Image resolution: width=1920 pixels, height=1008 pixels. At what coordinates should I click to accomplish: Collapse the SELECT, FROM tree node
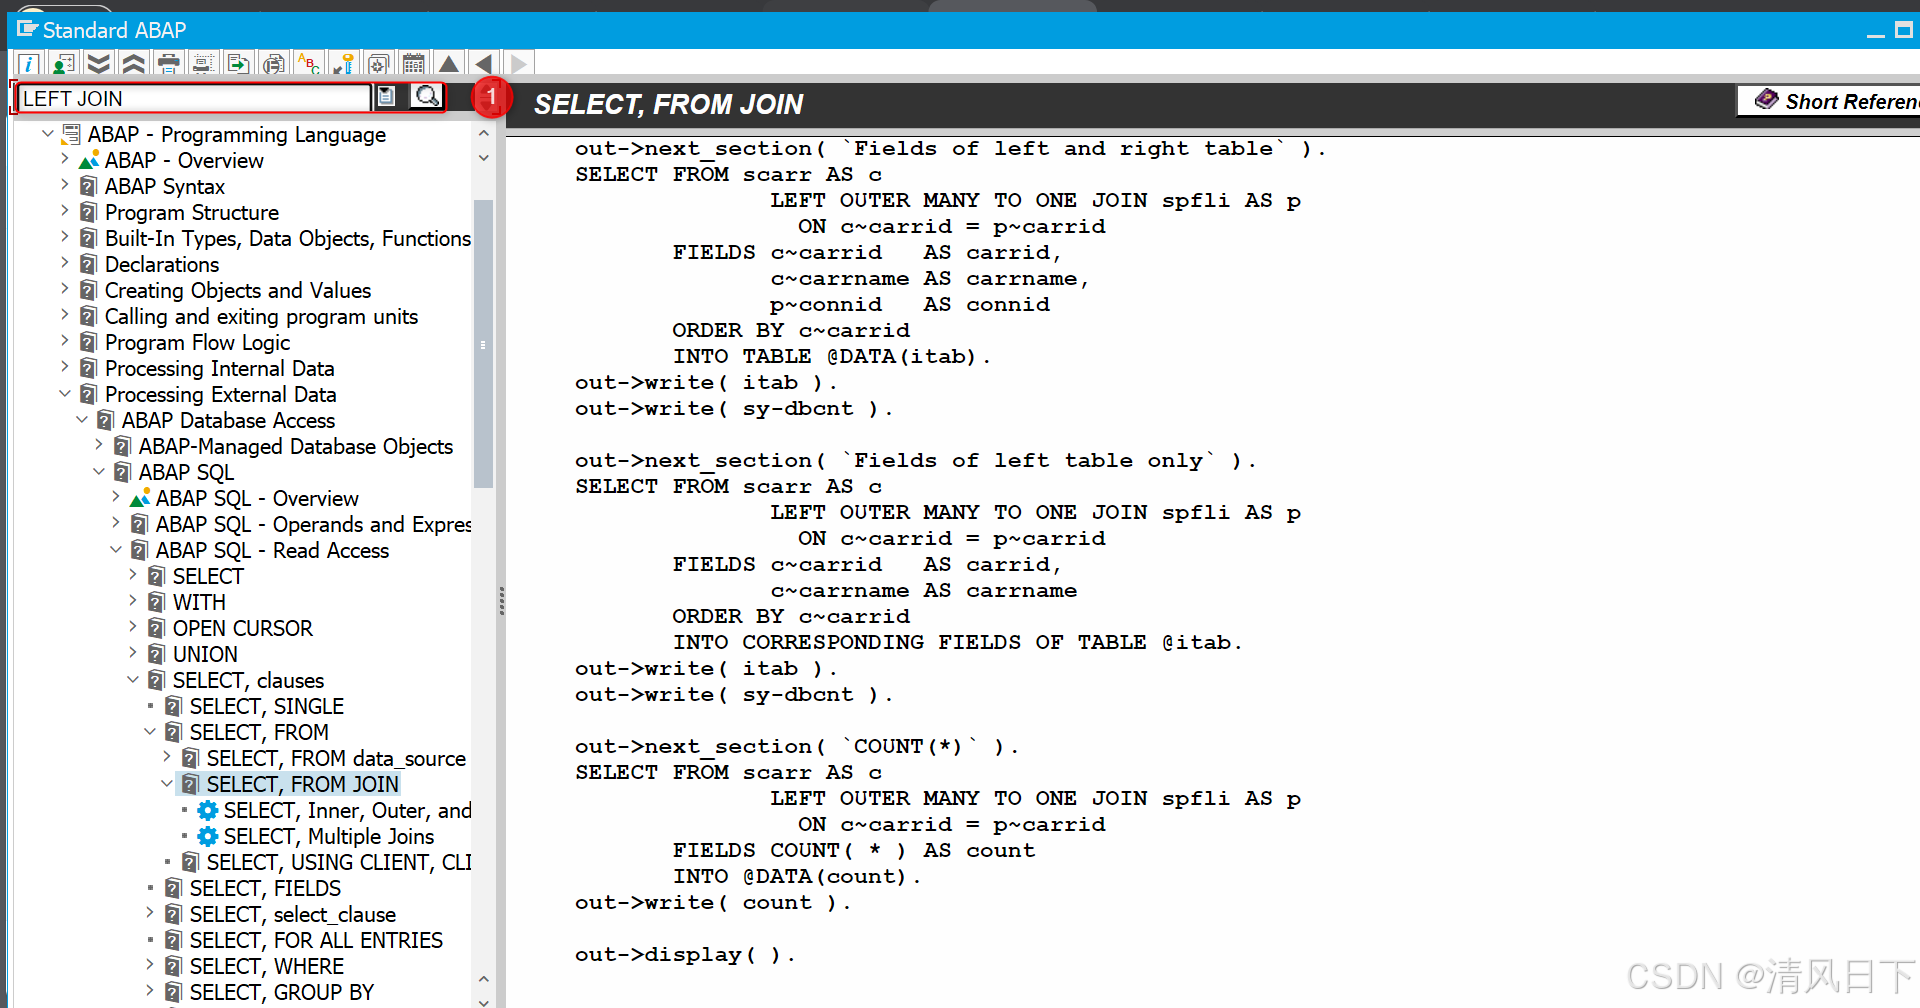[149, 731]
